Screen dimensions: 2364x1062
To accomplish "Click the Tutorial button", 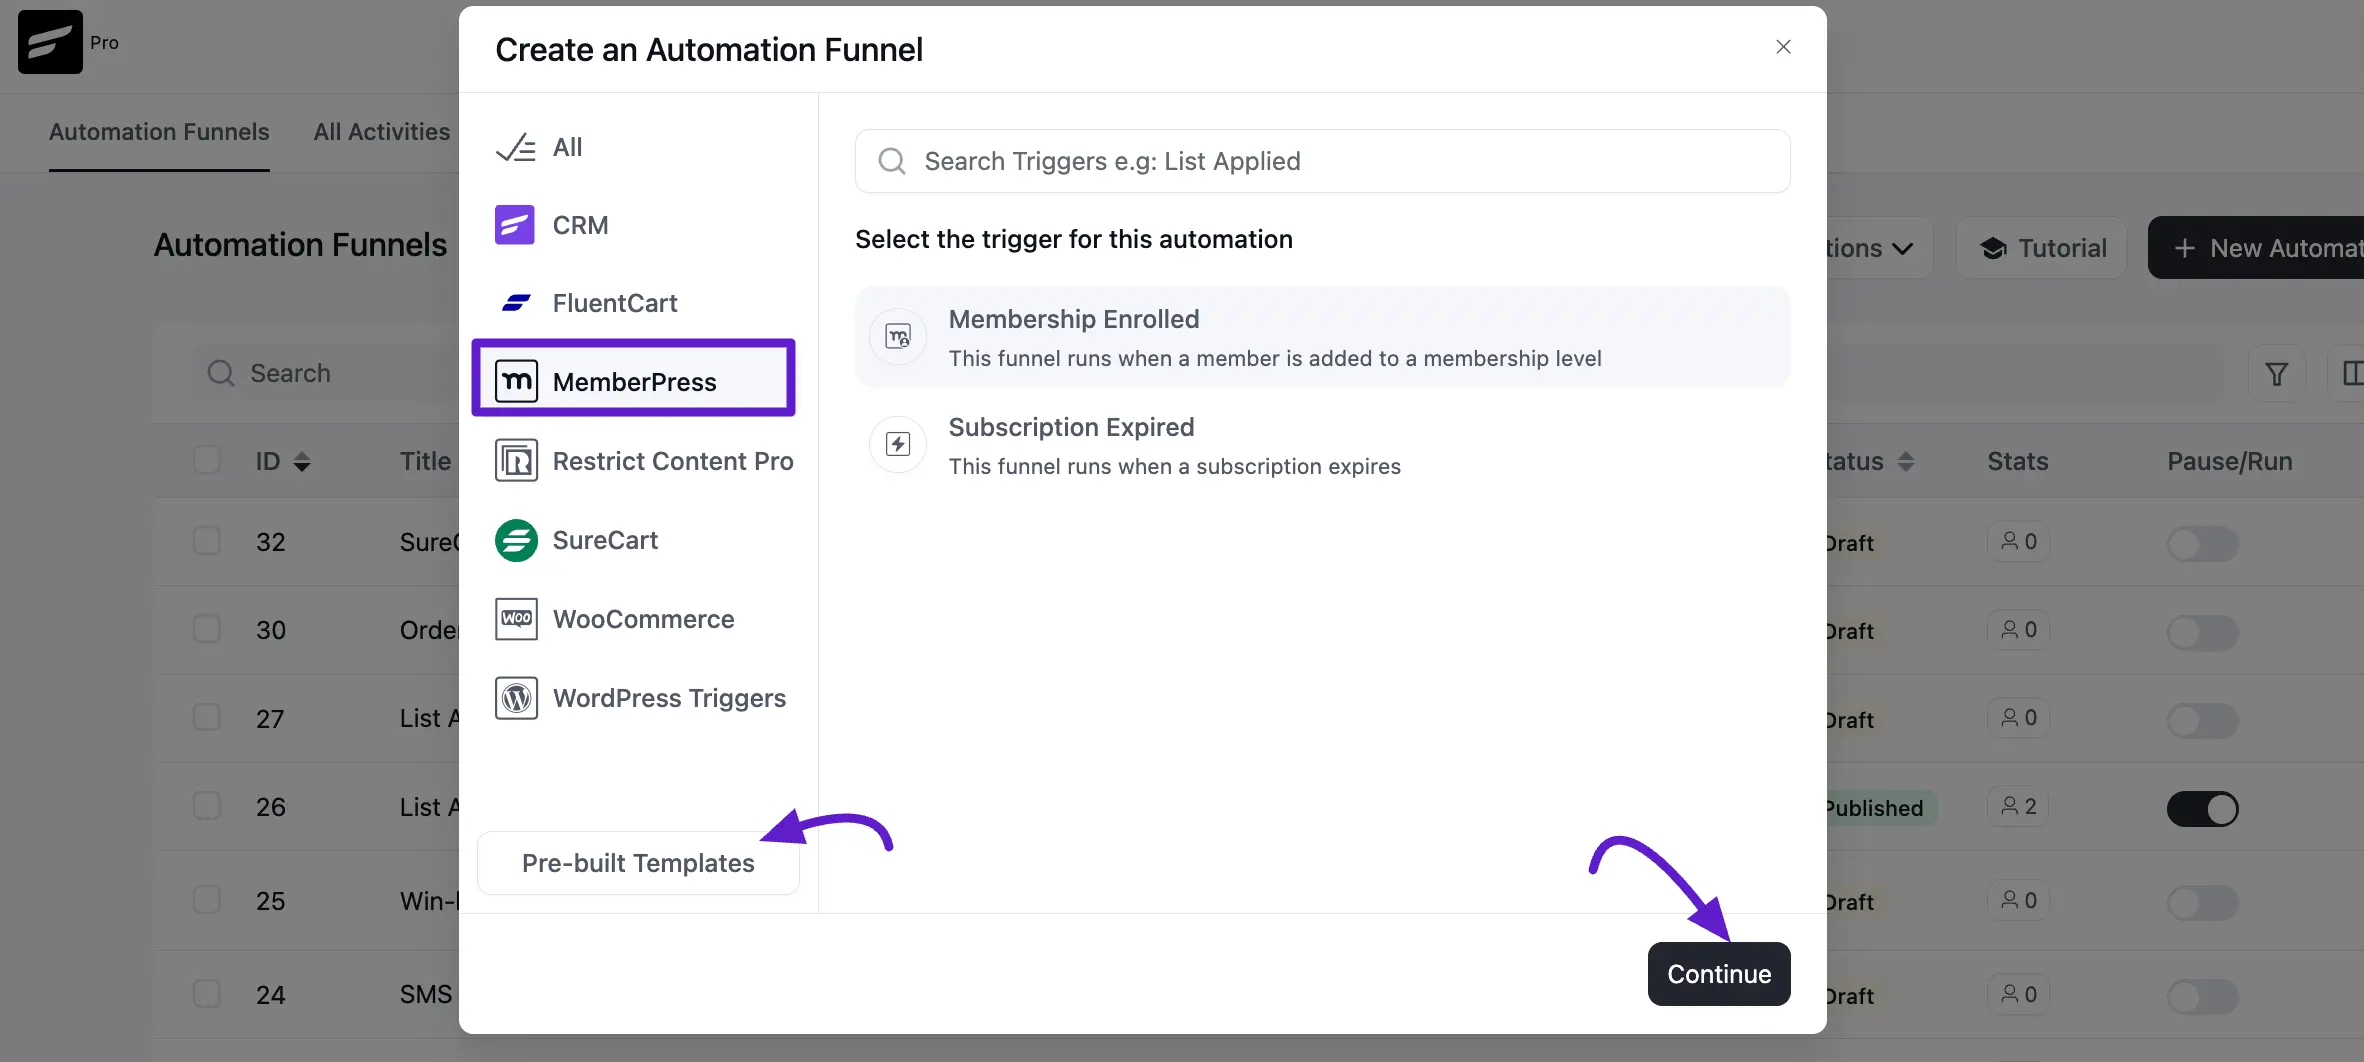I will click(2041, 248).
